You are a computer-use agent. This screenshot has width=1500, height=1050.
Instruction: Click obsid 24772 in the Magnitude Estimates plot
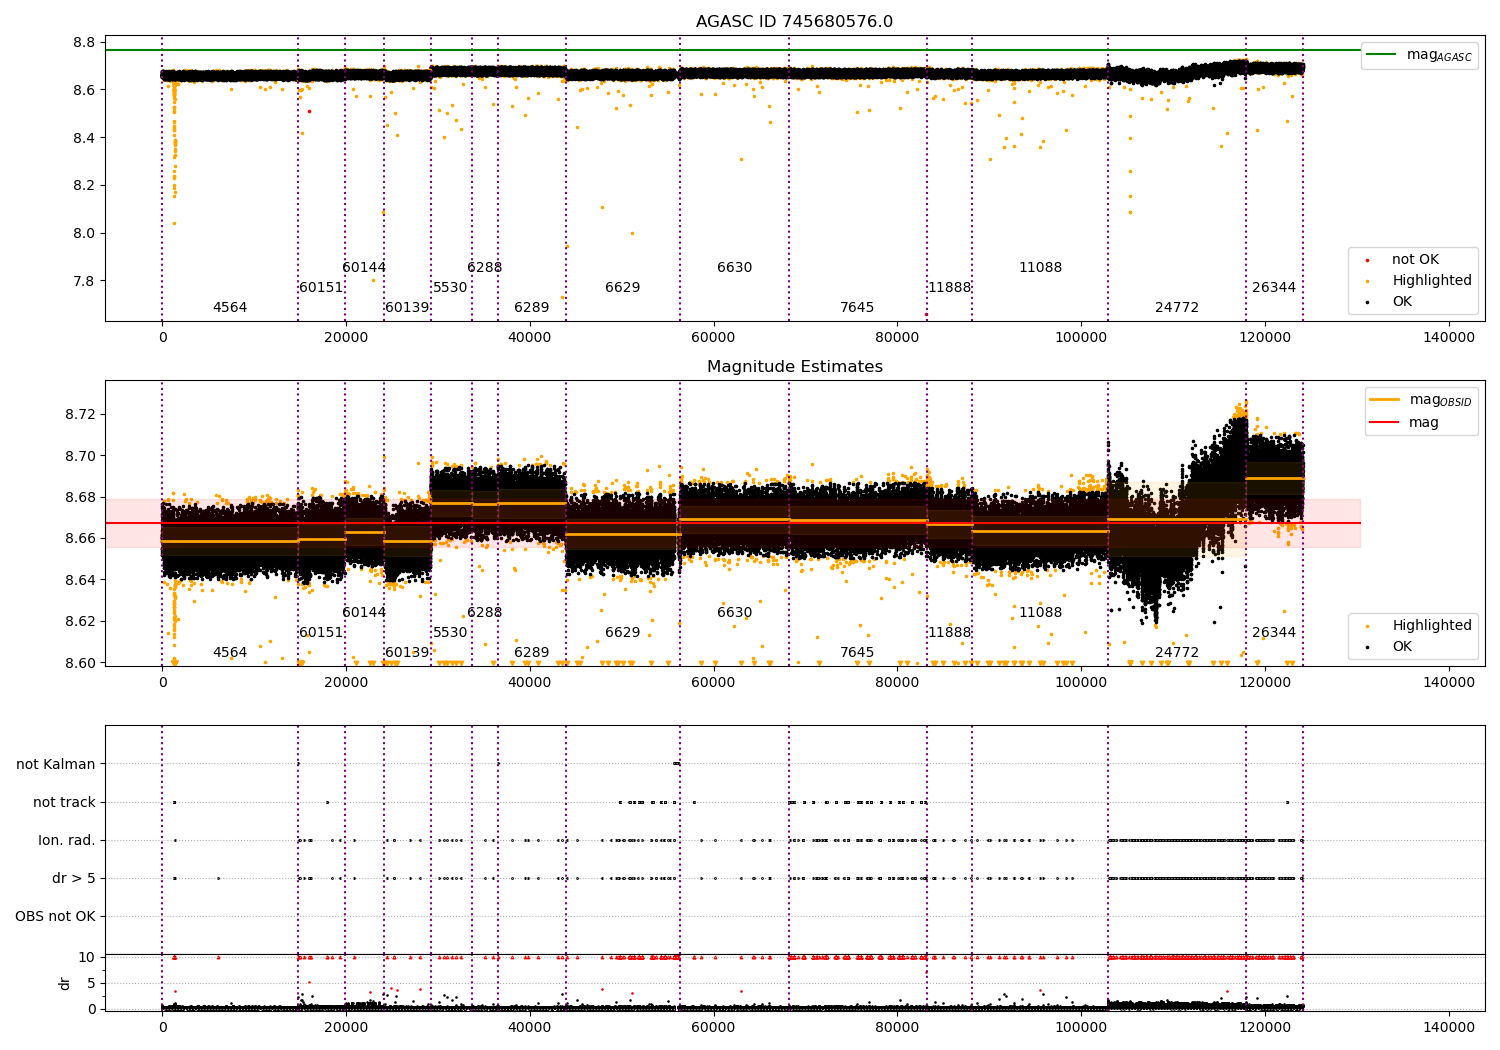coord(1177,653)
